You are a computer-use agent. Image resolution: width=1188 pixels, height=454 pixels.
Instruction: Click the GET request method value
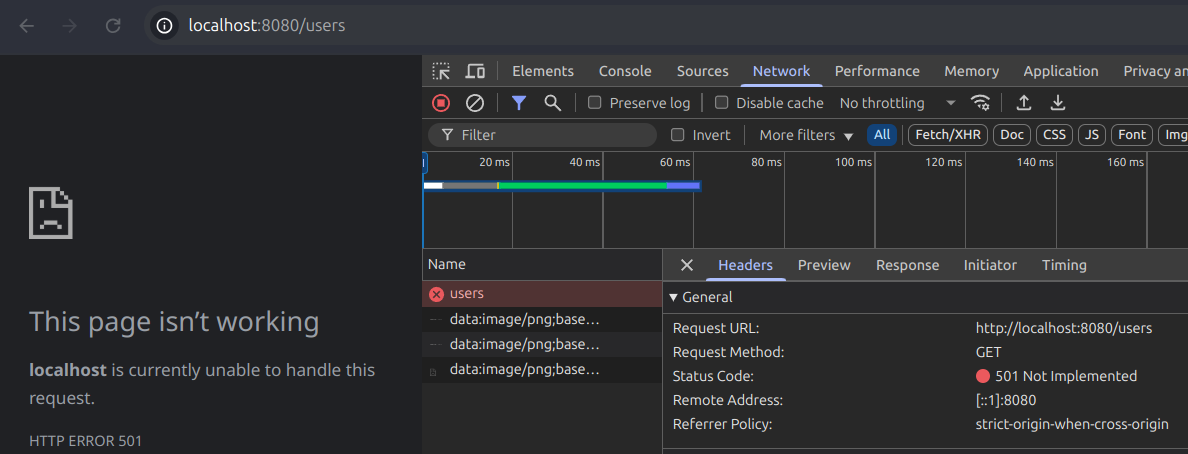point(989,352)
